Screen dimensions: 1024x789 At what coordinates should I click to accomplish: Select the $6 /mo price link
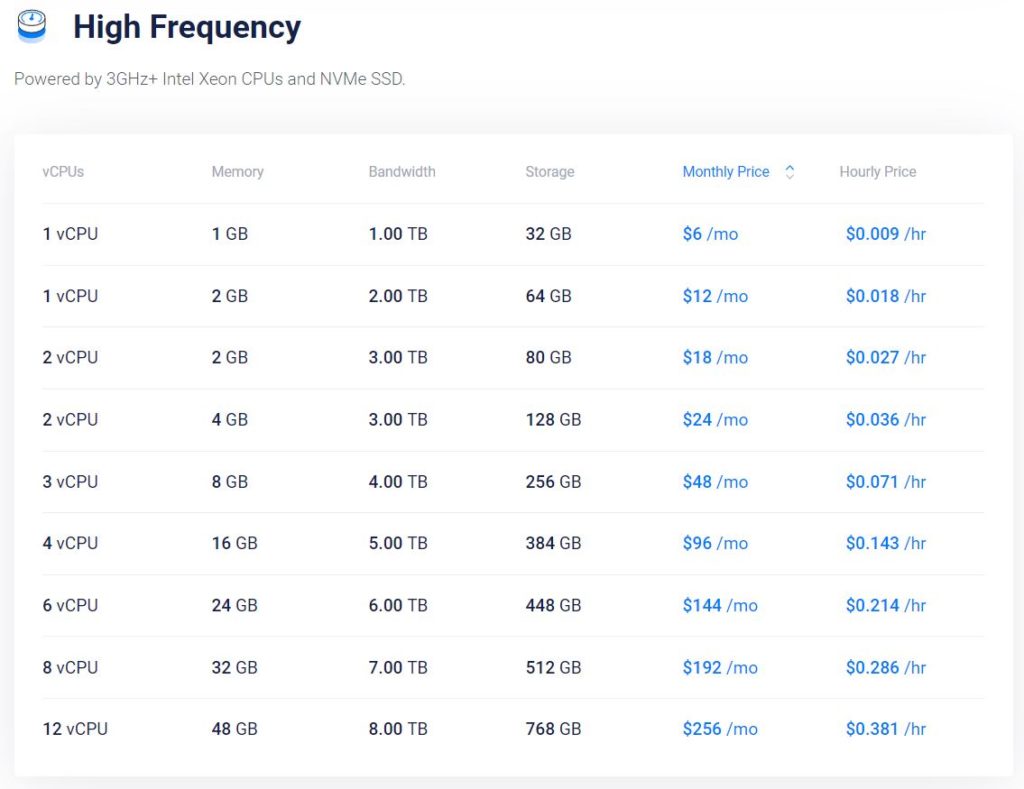[711, 234]
